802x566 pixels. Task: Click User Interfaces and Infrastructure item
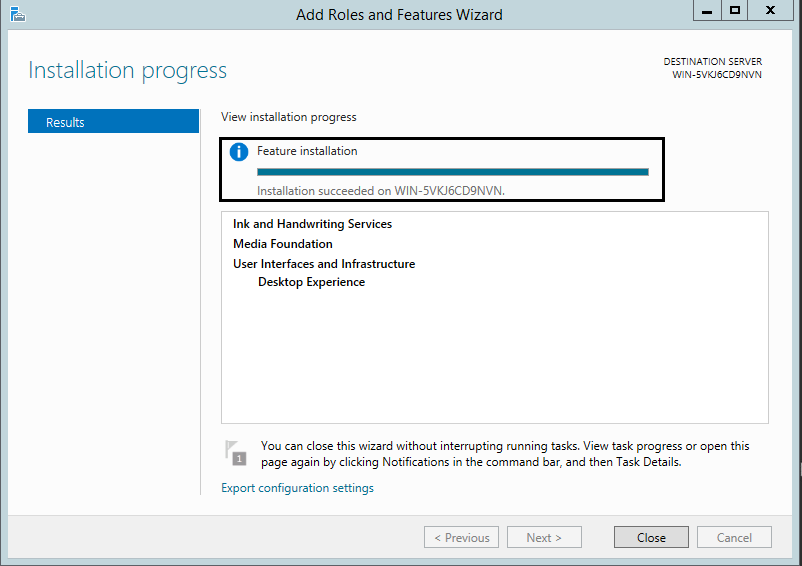(324, 264)
